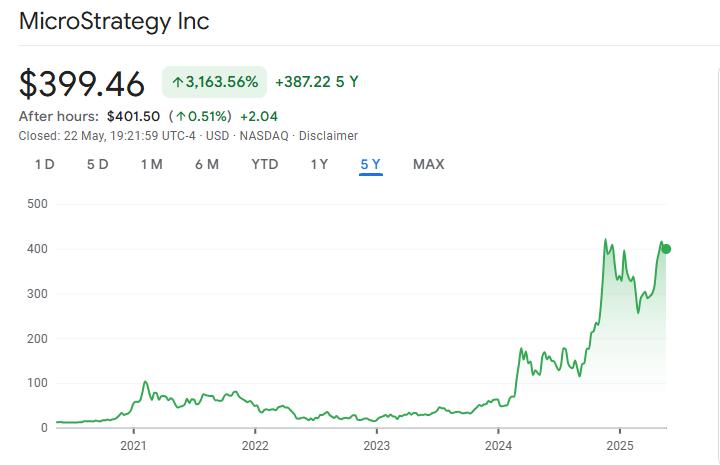The height and width of the screenshot is (465, 720).
Task: Click the green endpoint dot on chart
Action: [666, 249]
